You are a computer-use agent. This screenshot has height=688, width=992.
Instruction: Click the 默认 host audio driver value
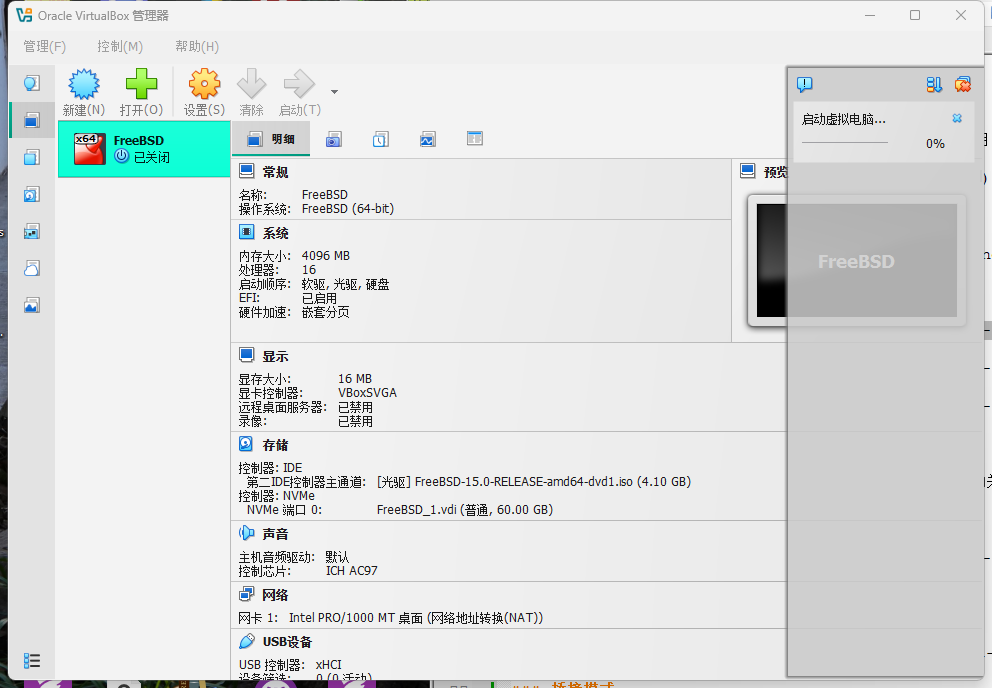pyautogui.click(x=337, y=557)
